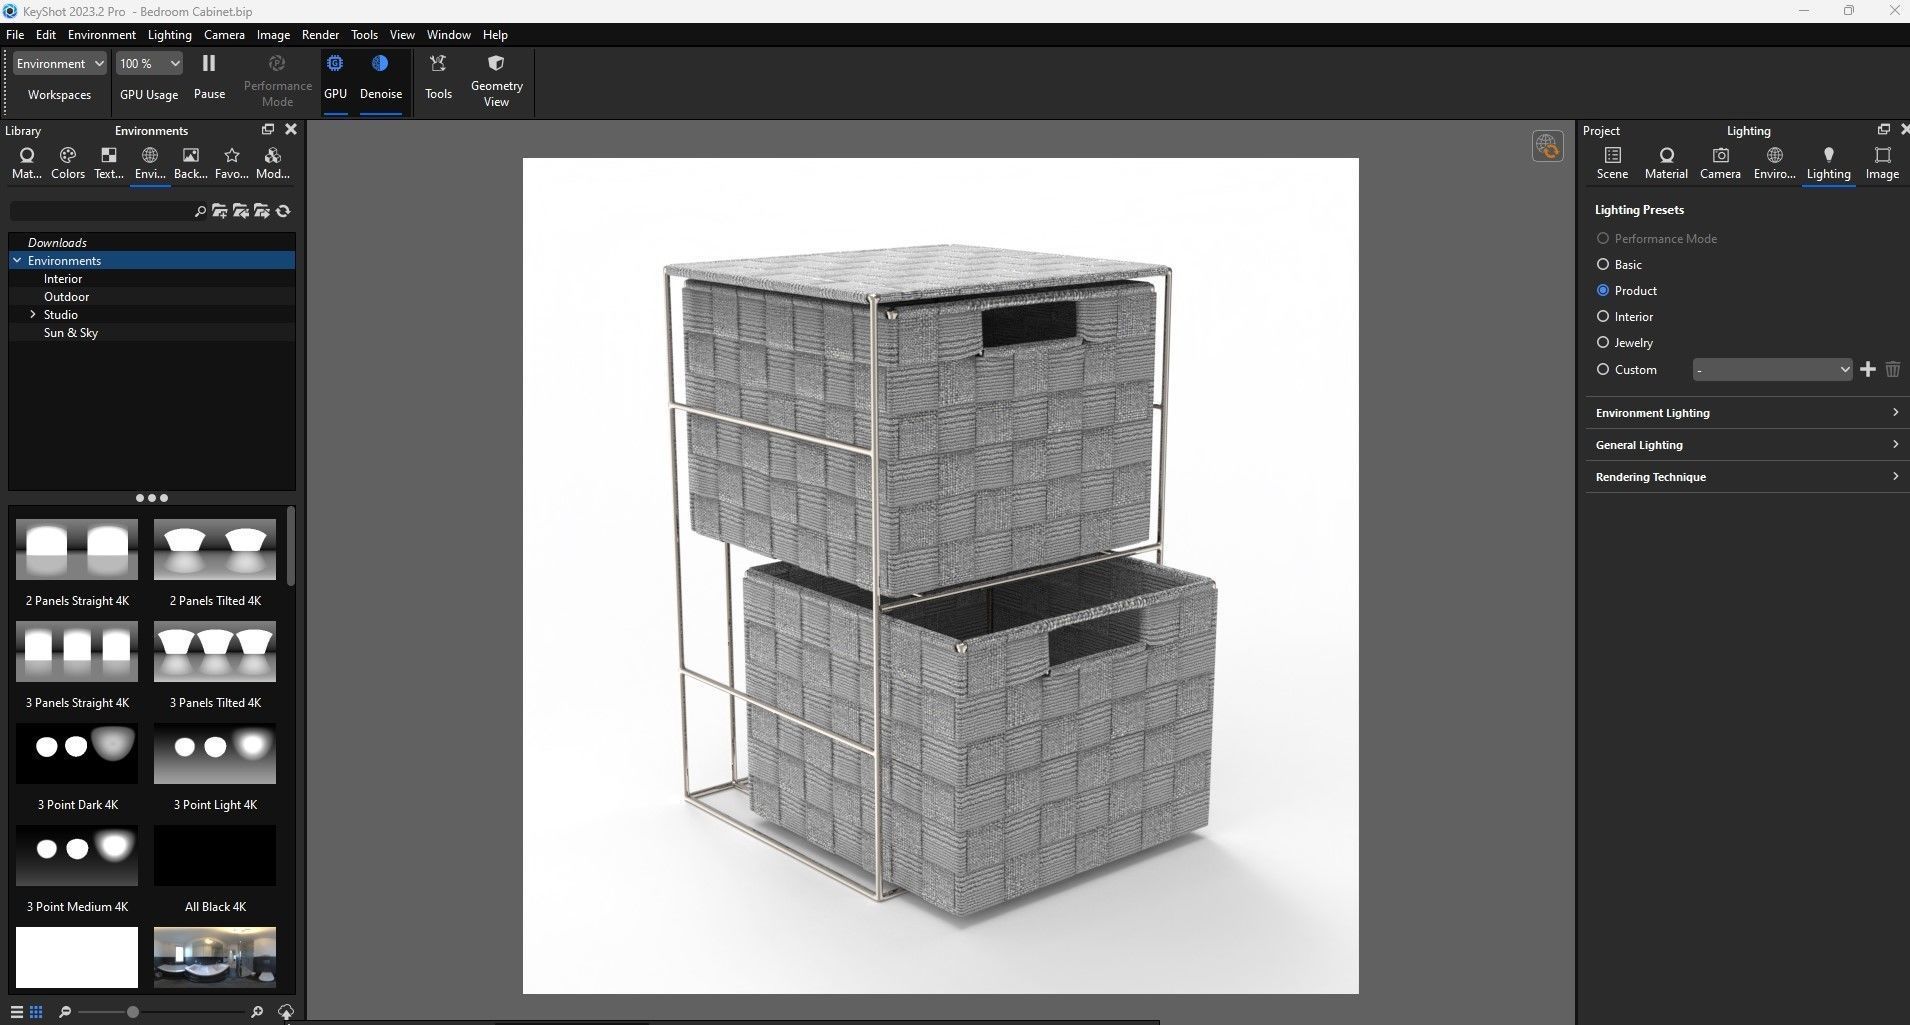
Task: Switch library to list view
Action: pos(17,1012)
